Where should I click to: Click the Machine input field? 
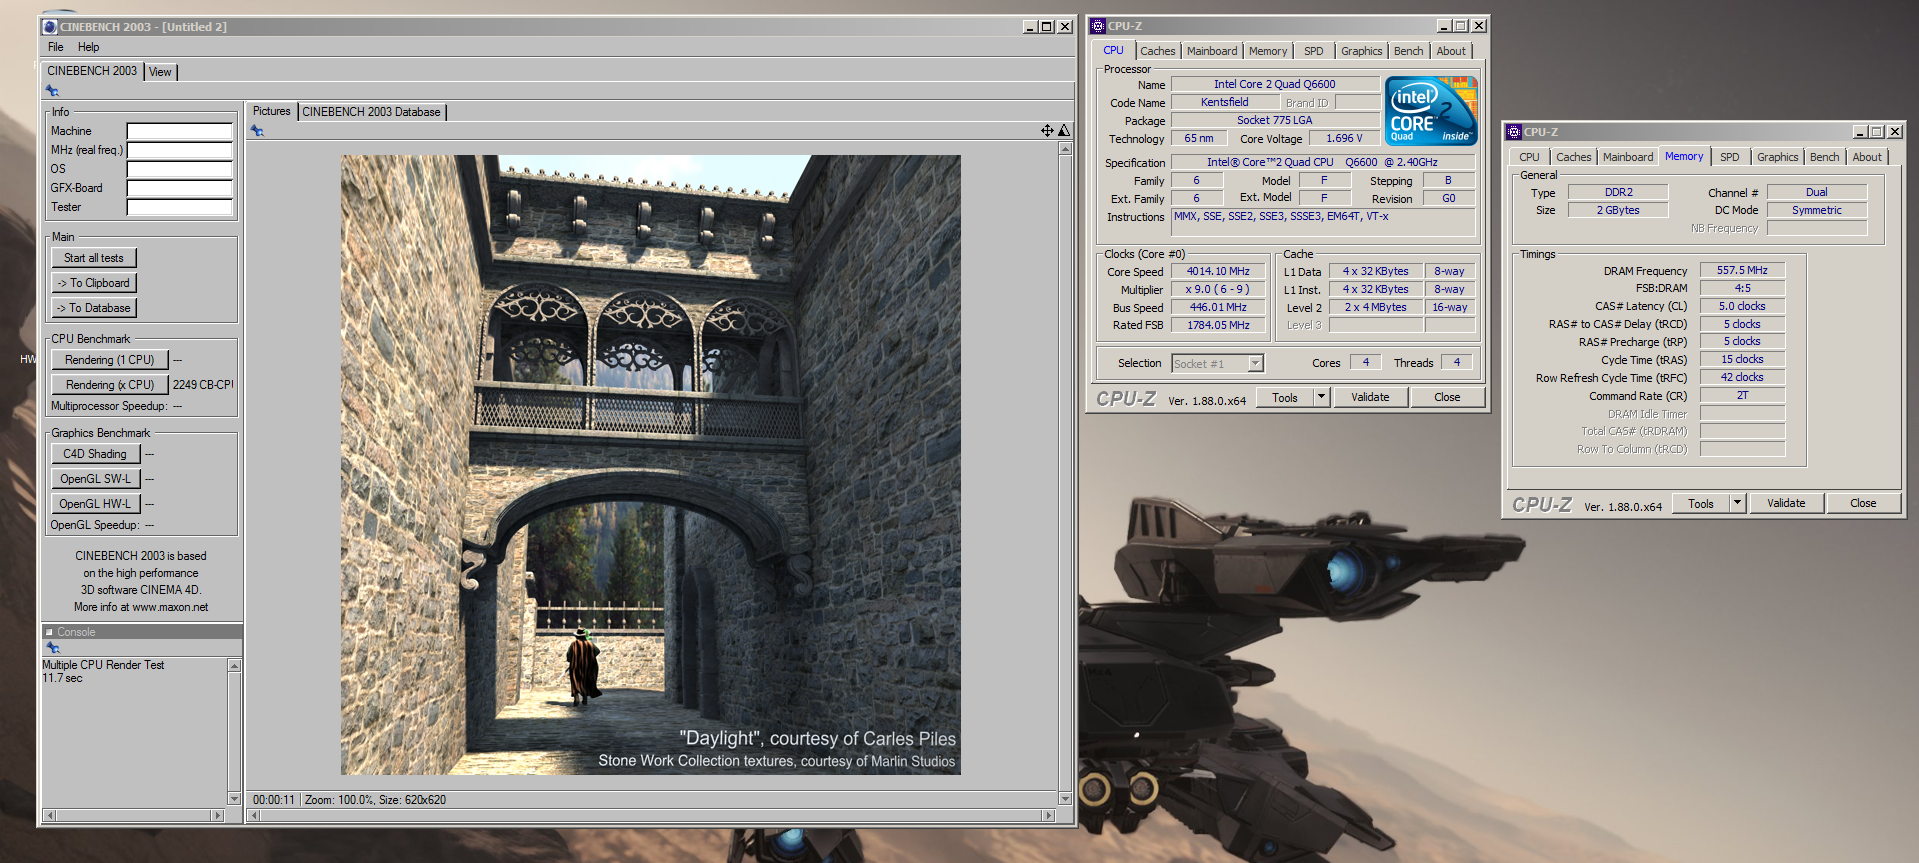click(180, 131)
